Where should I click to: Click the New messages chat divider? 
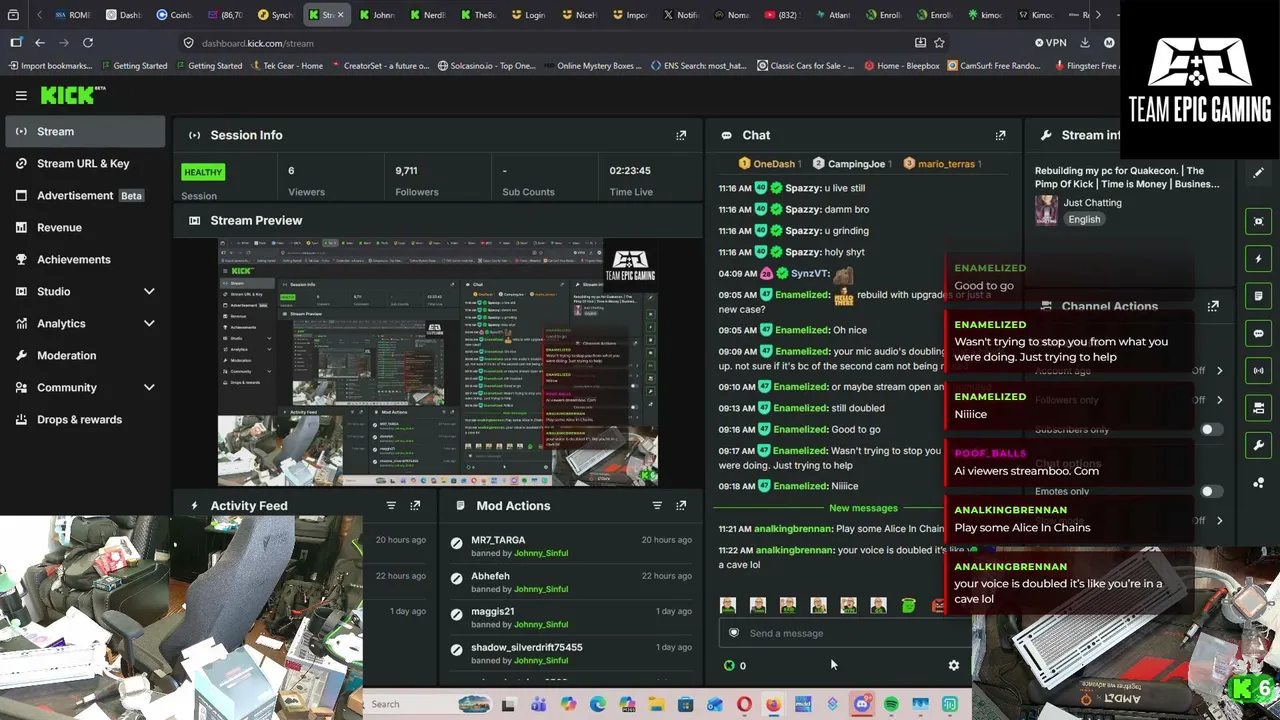tap(863, 508)
